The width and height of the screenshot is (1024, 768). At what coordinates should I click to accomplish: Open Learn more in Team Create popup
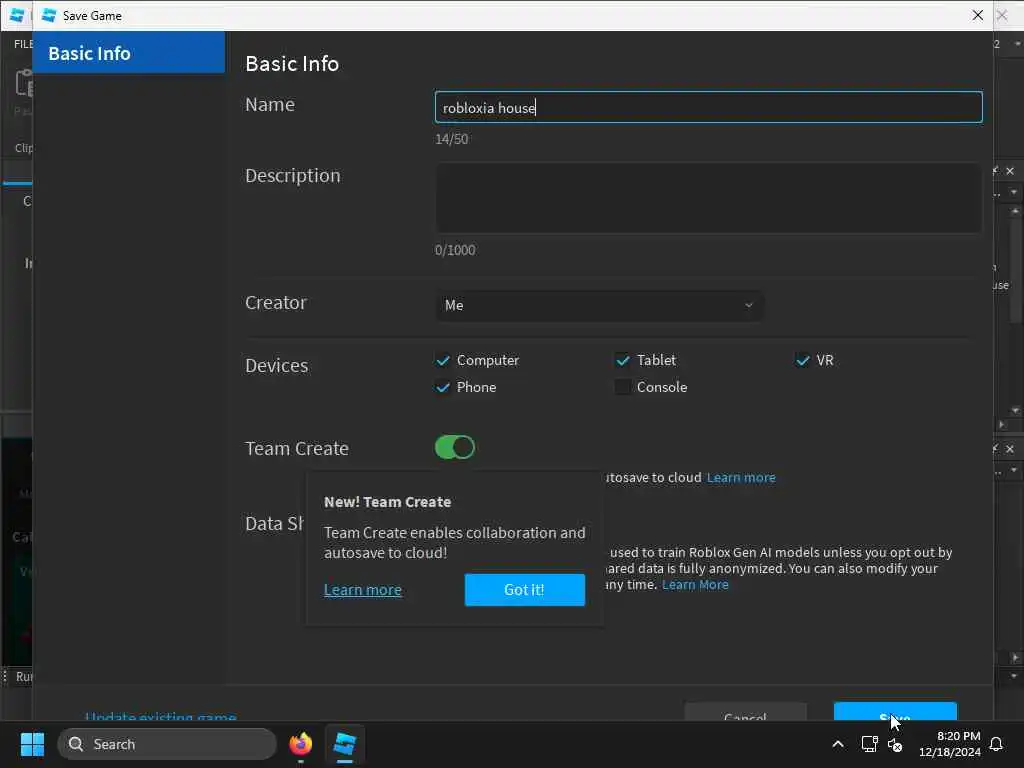pyautogui.click(x=362, y=590)
